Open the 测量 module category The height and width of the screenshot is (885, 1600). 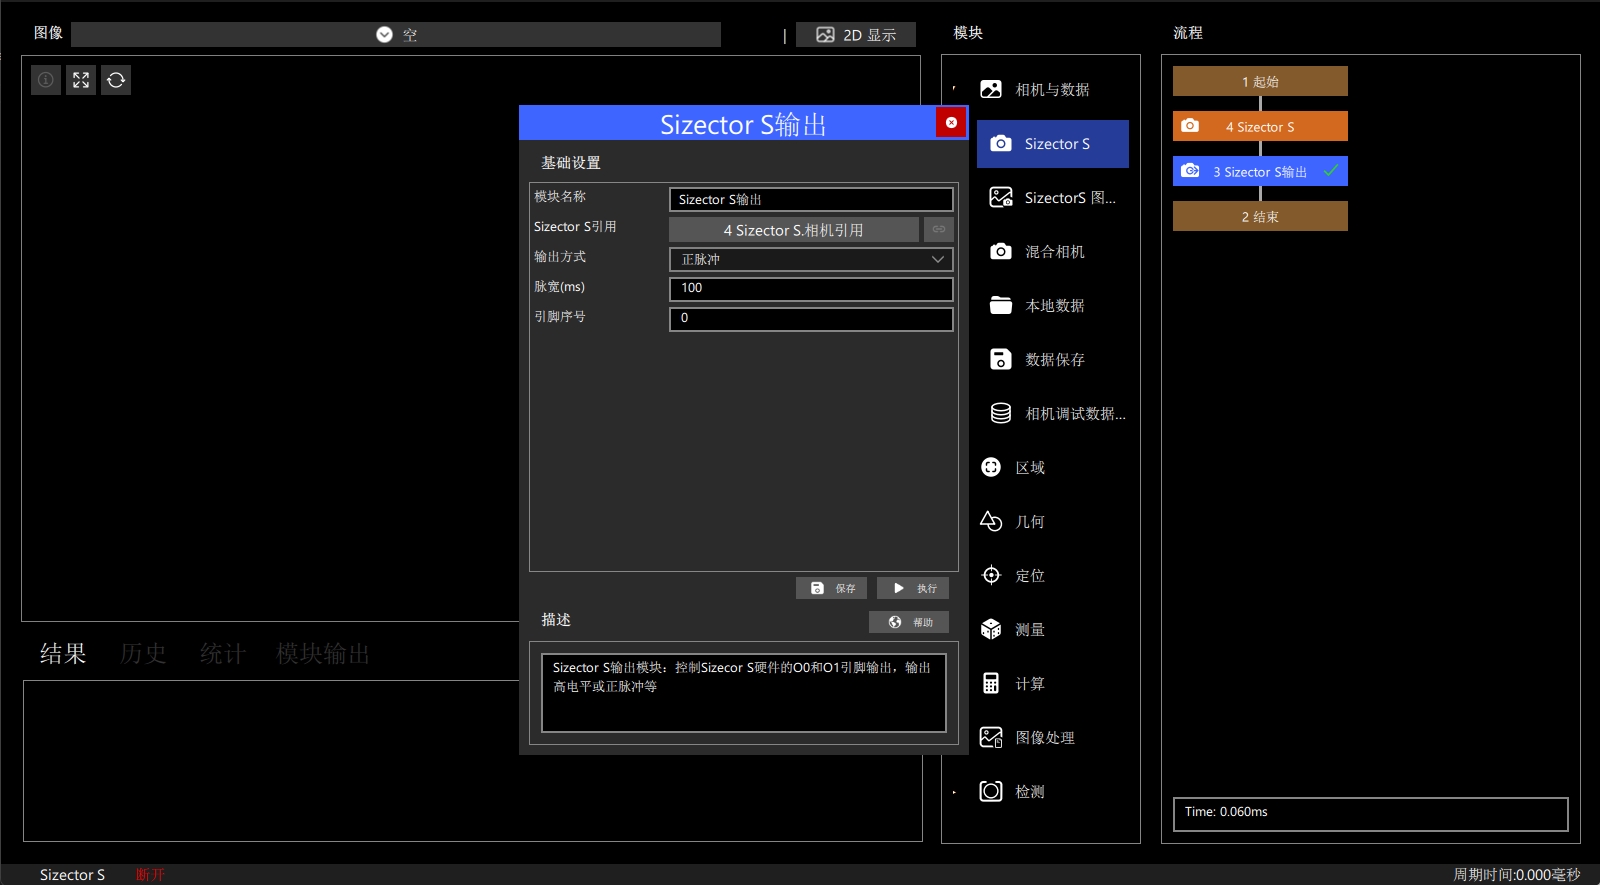pos(1013,630)
